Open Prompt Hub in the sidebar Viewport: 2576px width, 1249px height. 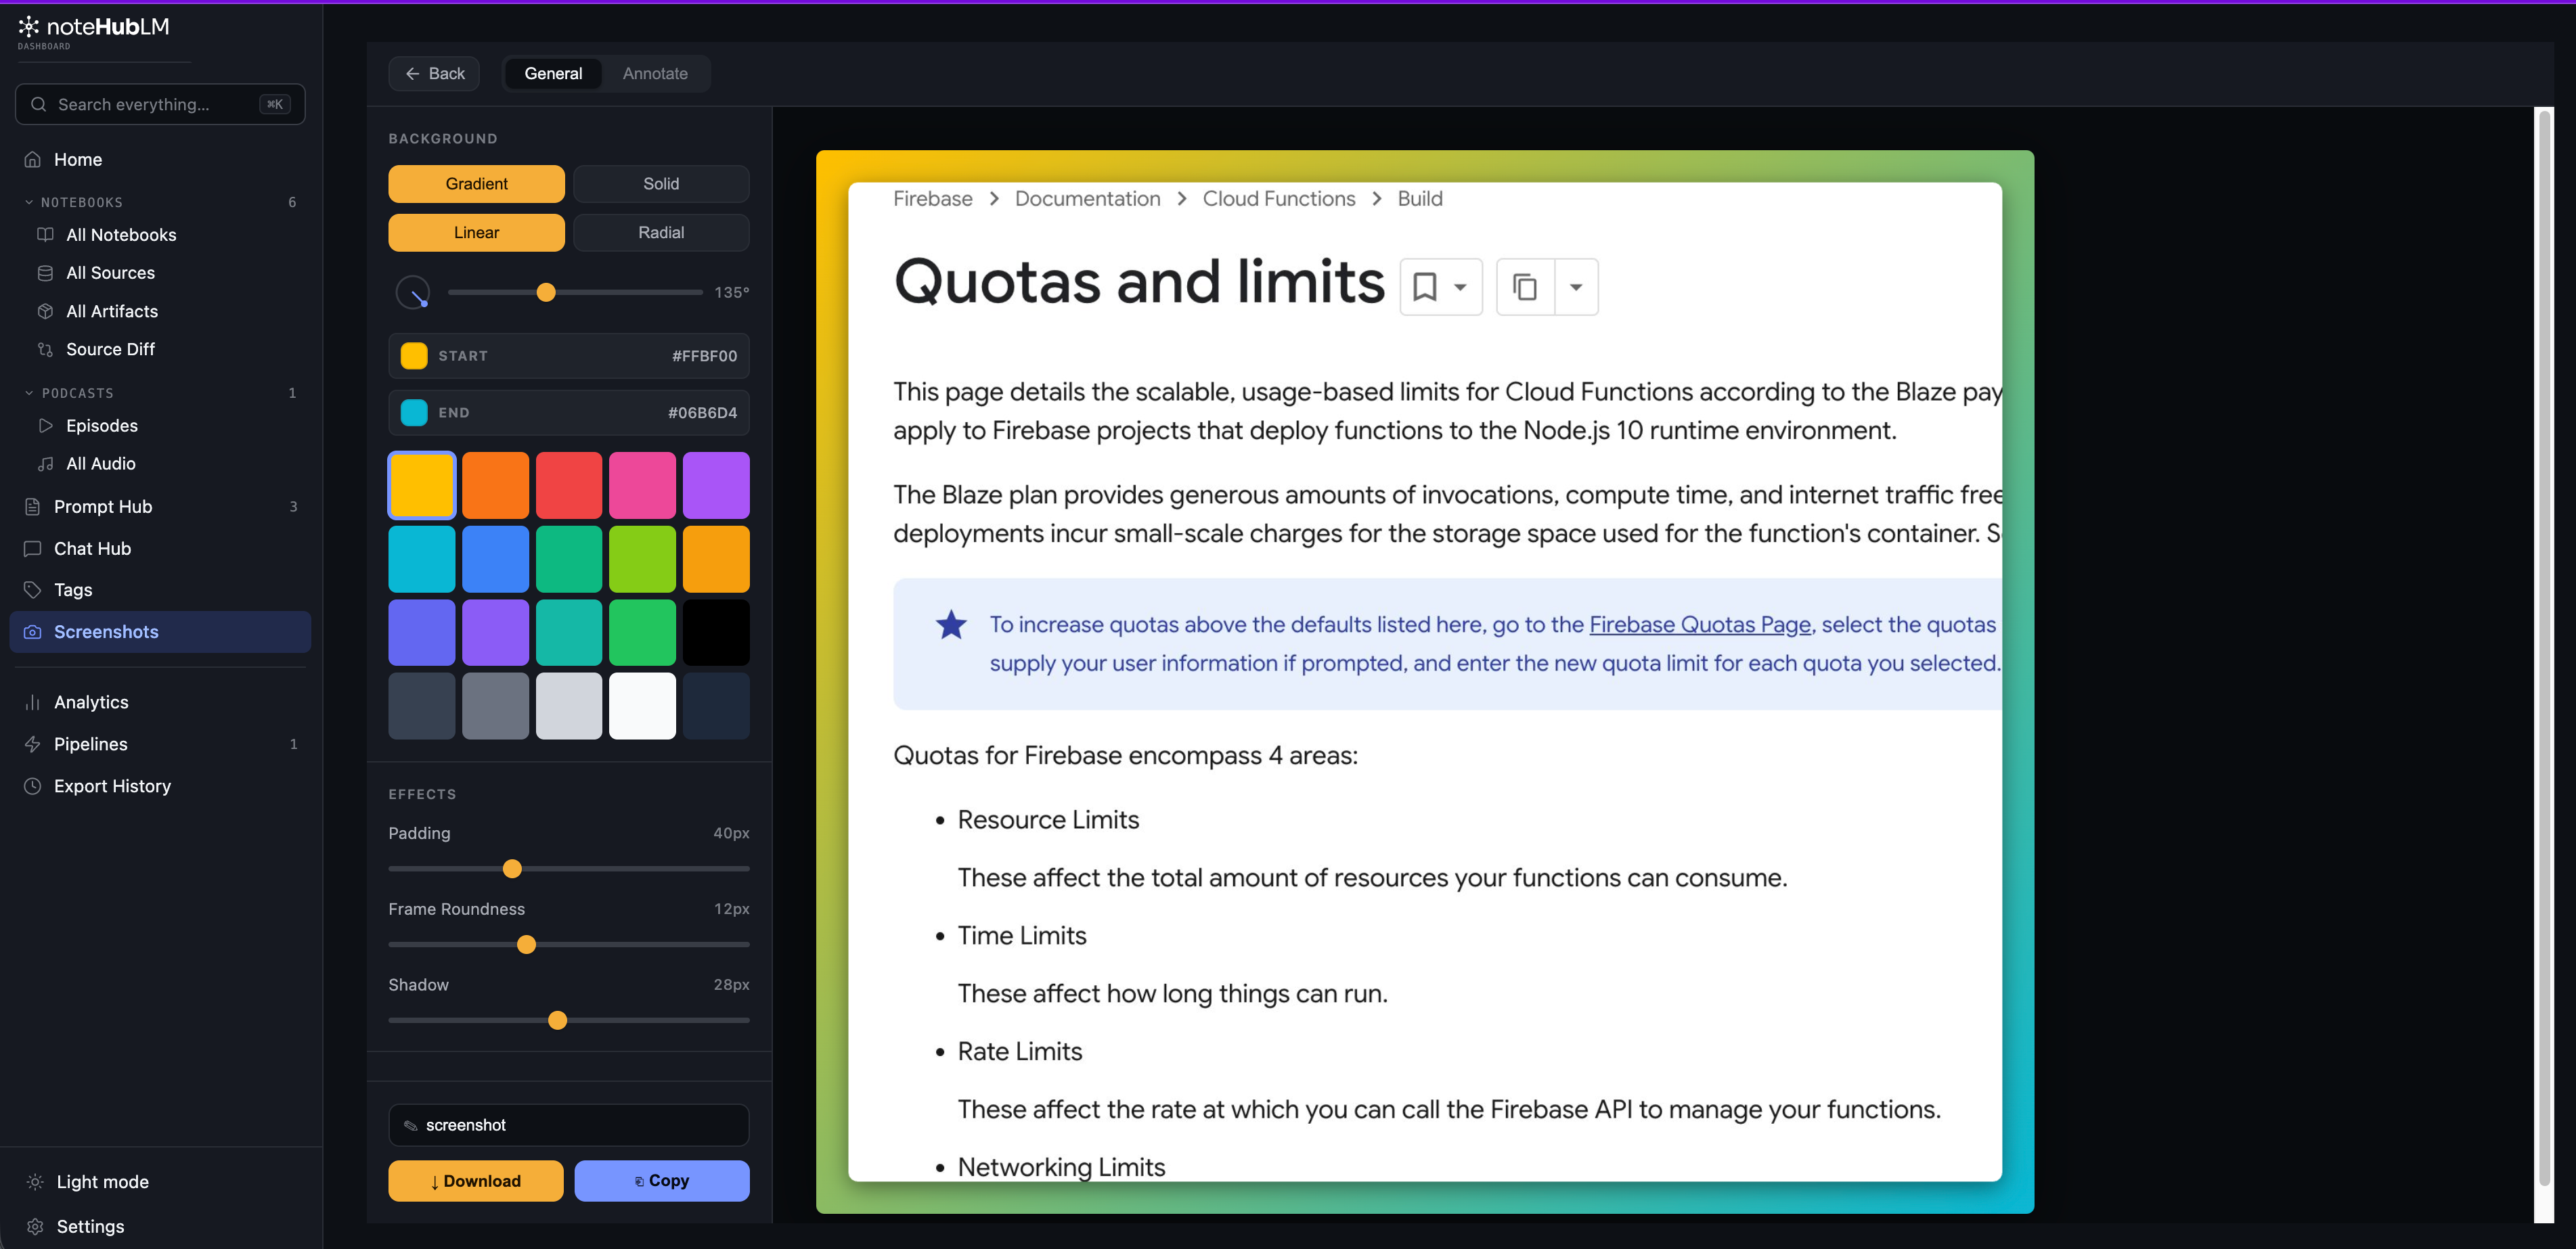[160, 506]
